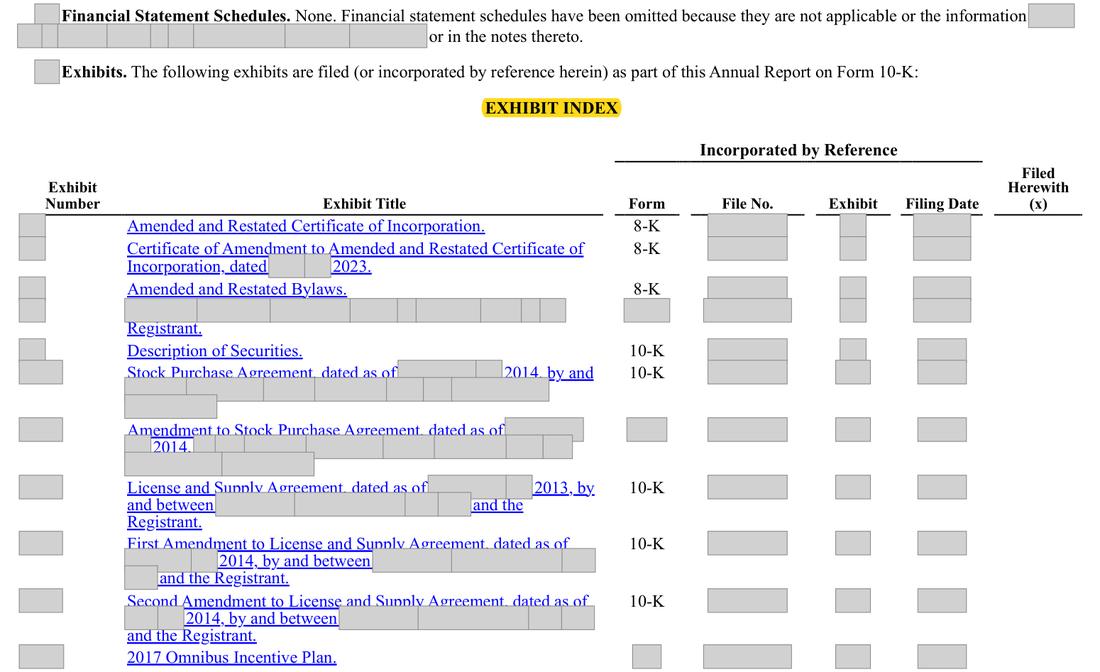Click the Description of Securities link

click(214, 351)
